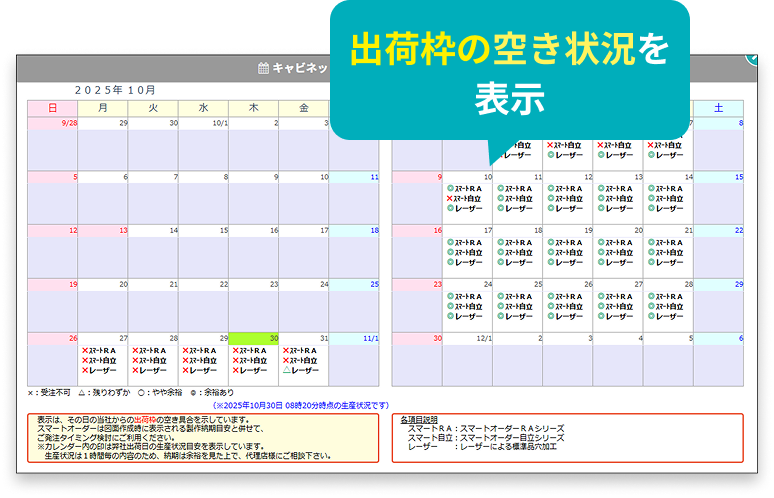Click the X mark beside スマートRA on October 30

[235, 350]
